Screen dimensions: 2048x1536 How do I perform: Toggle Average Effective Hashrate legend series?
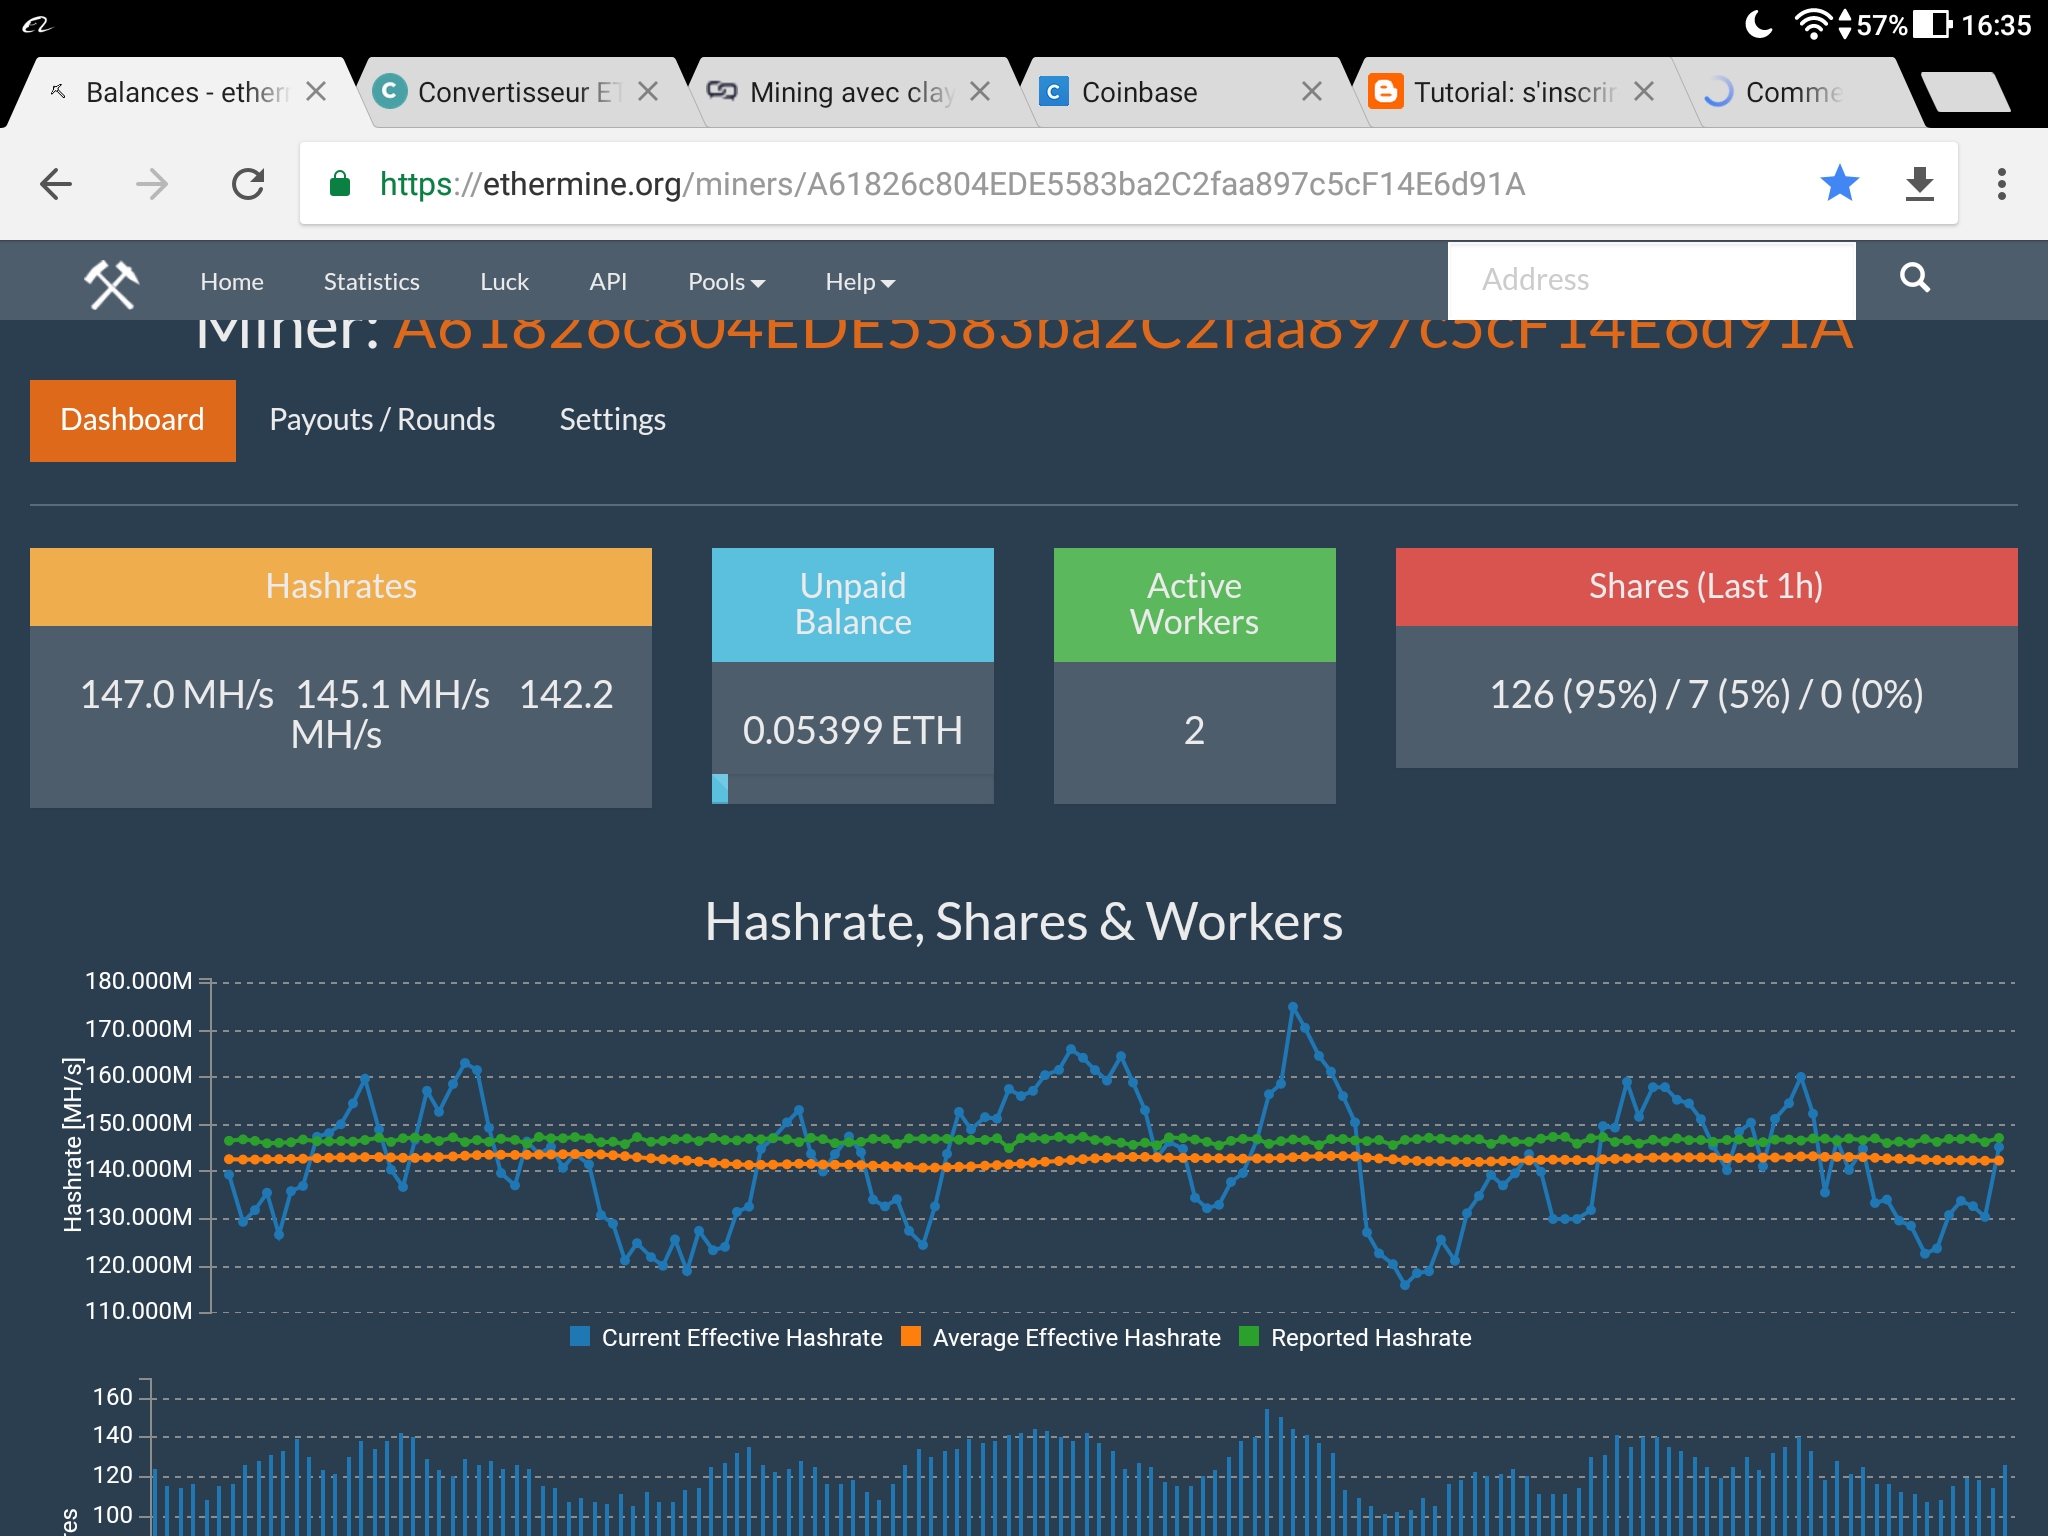coord(1060,1338)
